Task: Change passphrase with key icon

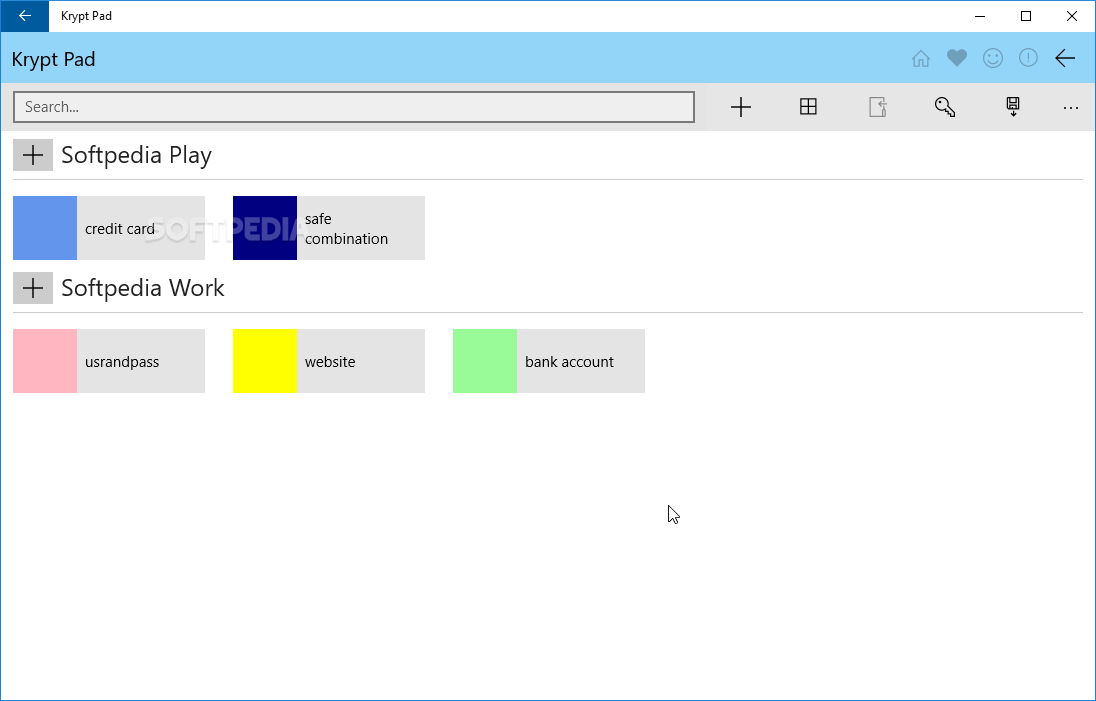Action: 944,107
